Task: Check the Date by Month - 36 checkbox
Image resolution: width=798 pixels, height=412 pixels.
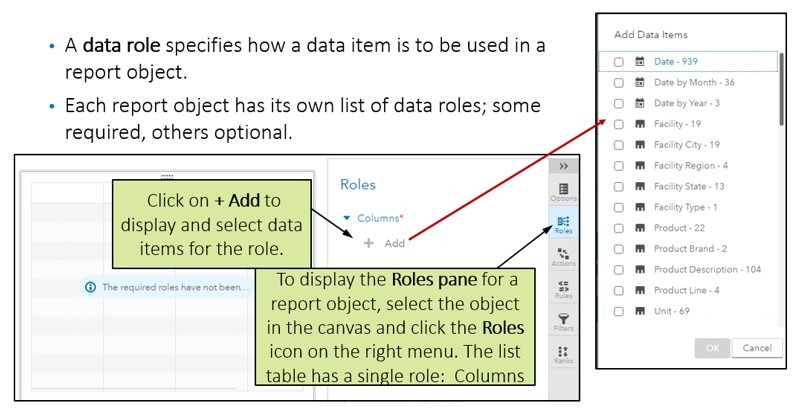Action: pos(618,83)
